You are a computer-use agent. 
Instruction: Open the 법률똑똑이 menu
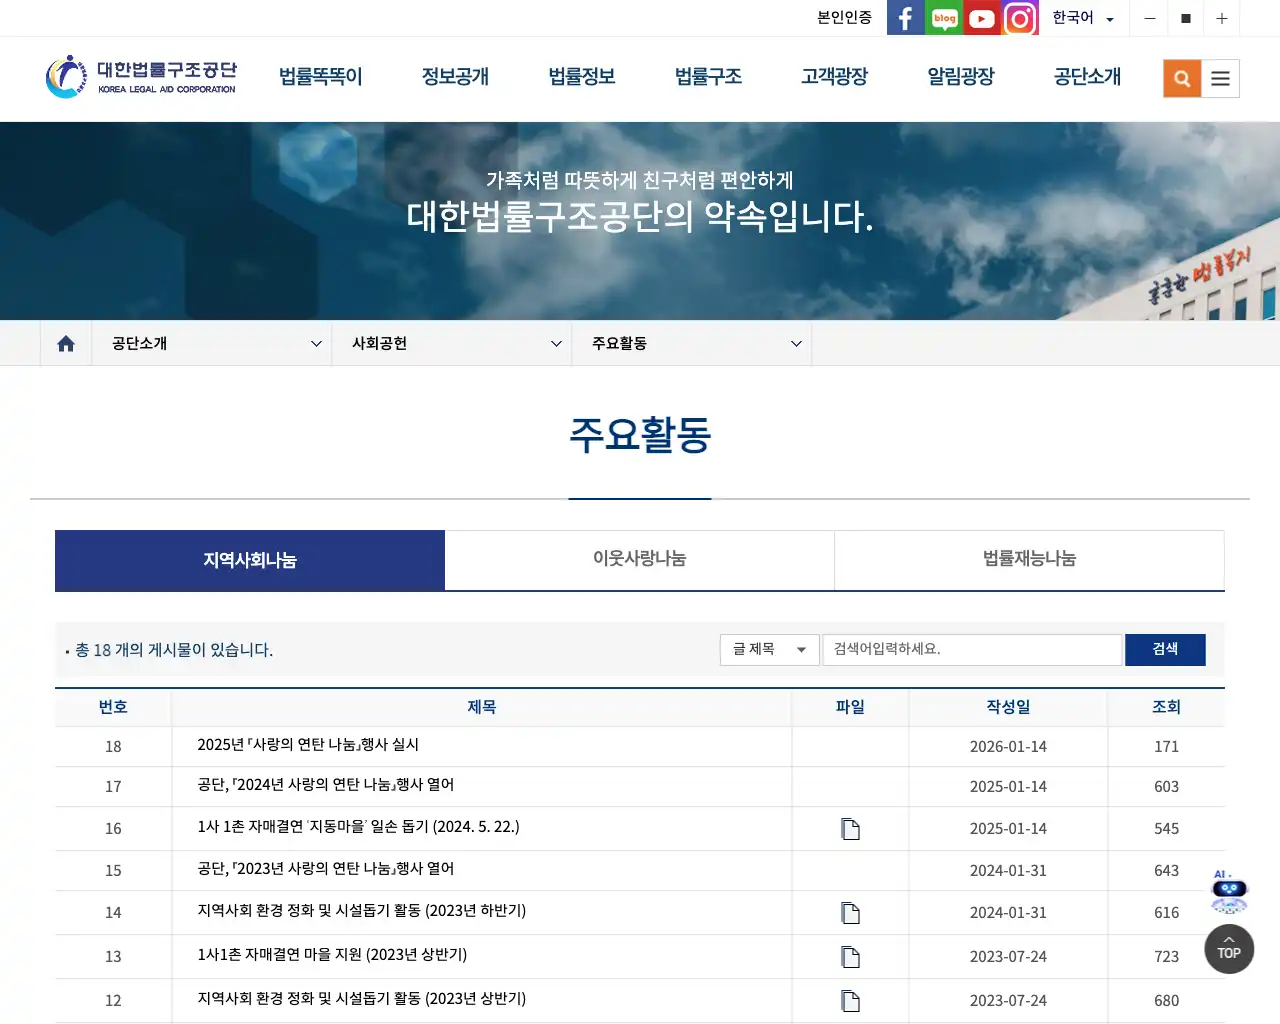(x=321, y=77)
